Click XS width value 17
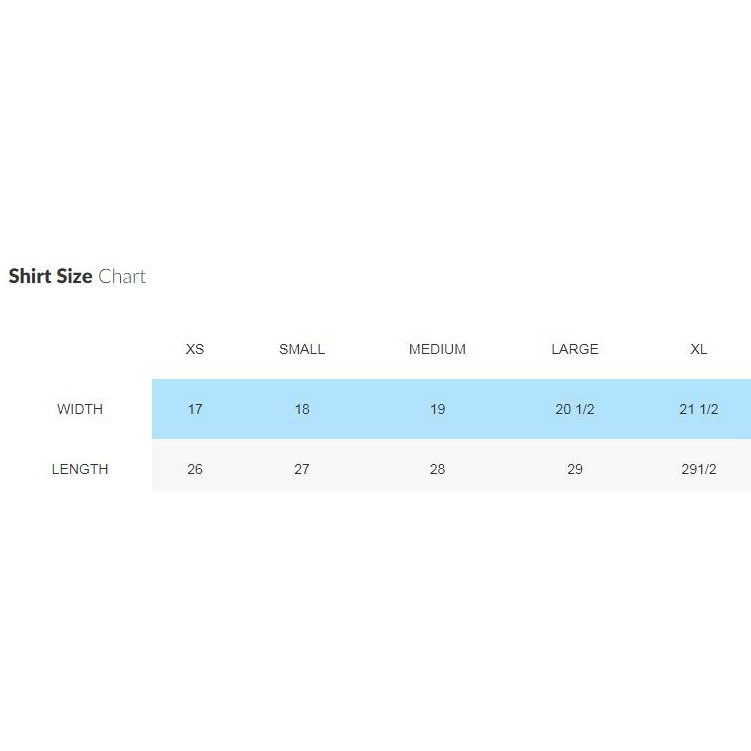This screenshot has width=751, height=751. (195, 409)
